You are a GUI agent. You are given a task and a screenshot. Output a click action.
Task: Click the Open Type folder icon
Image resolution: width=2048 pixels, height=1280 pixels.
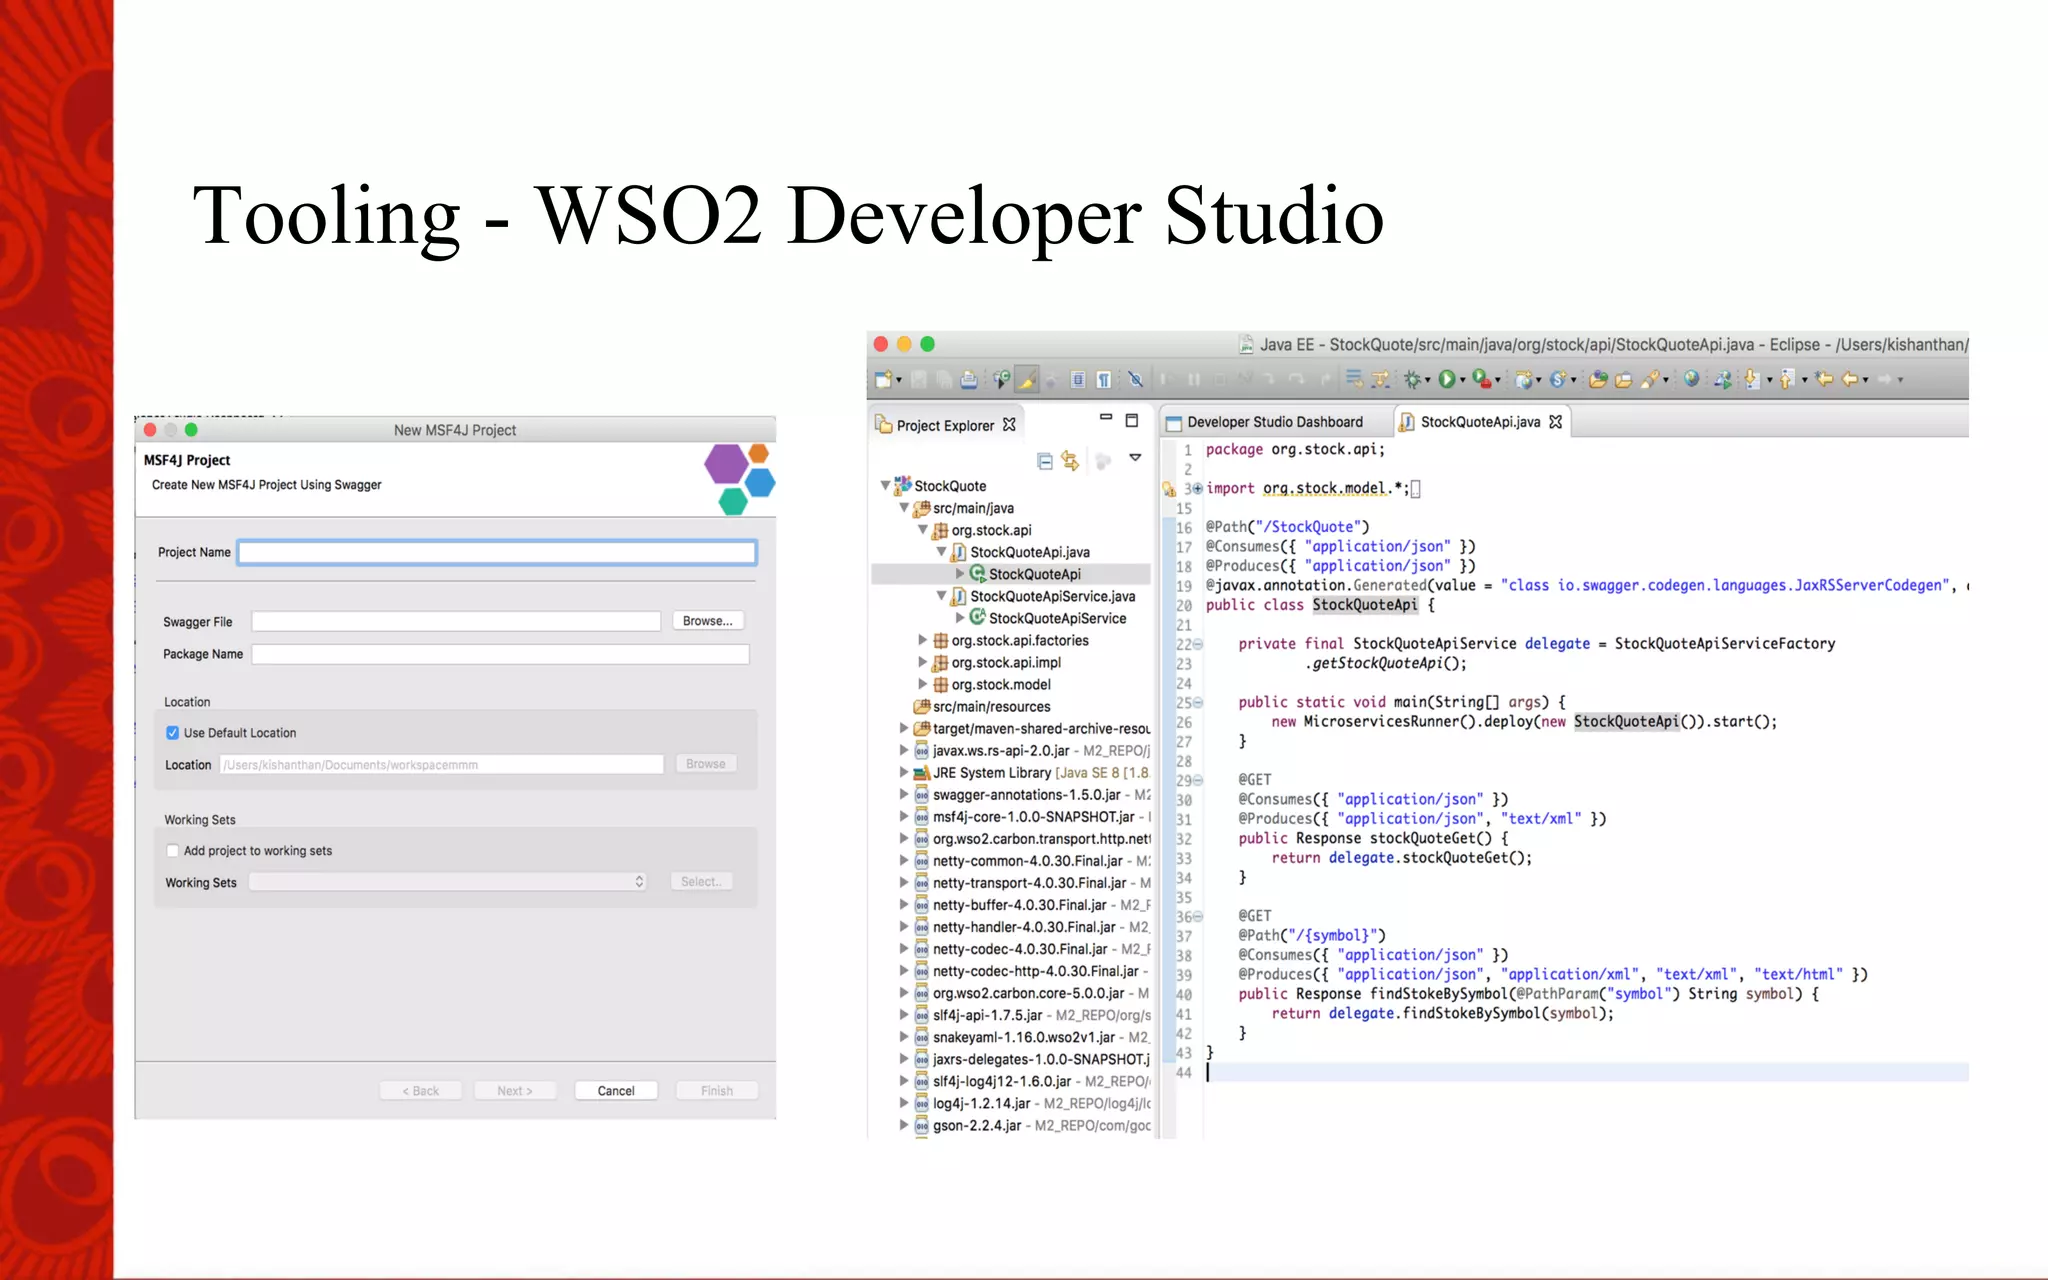1598,379
